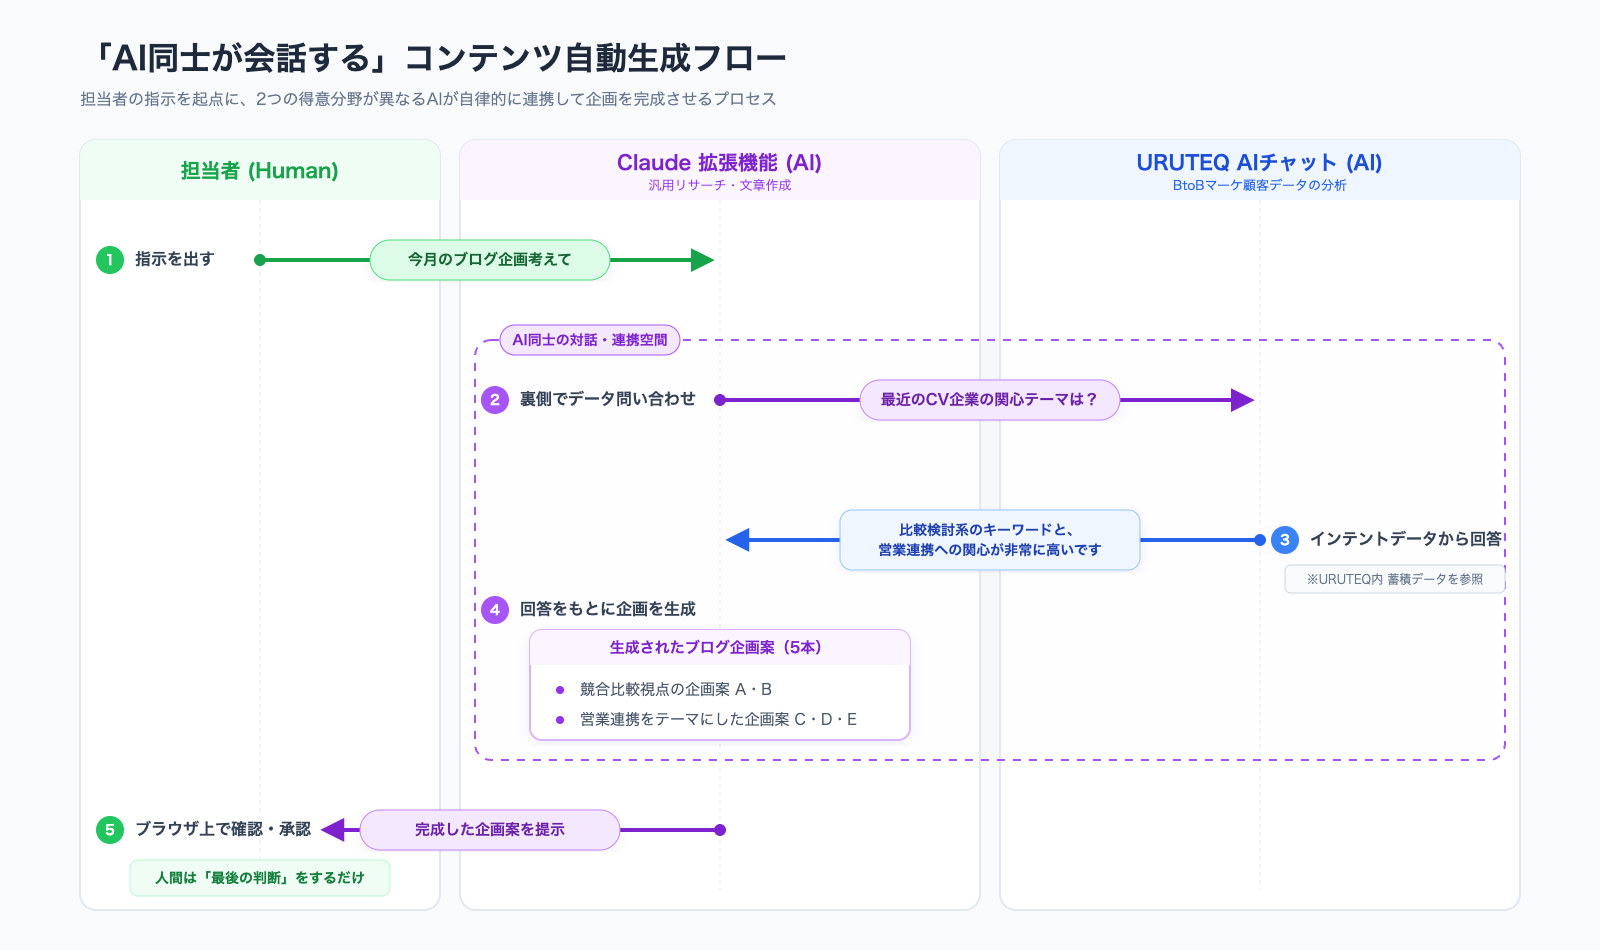The width and height of the screenshot is (1600, 950).
Task: Click the 今月のブログ企画考えて message pill
Action: (490, 260)
